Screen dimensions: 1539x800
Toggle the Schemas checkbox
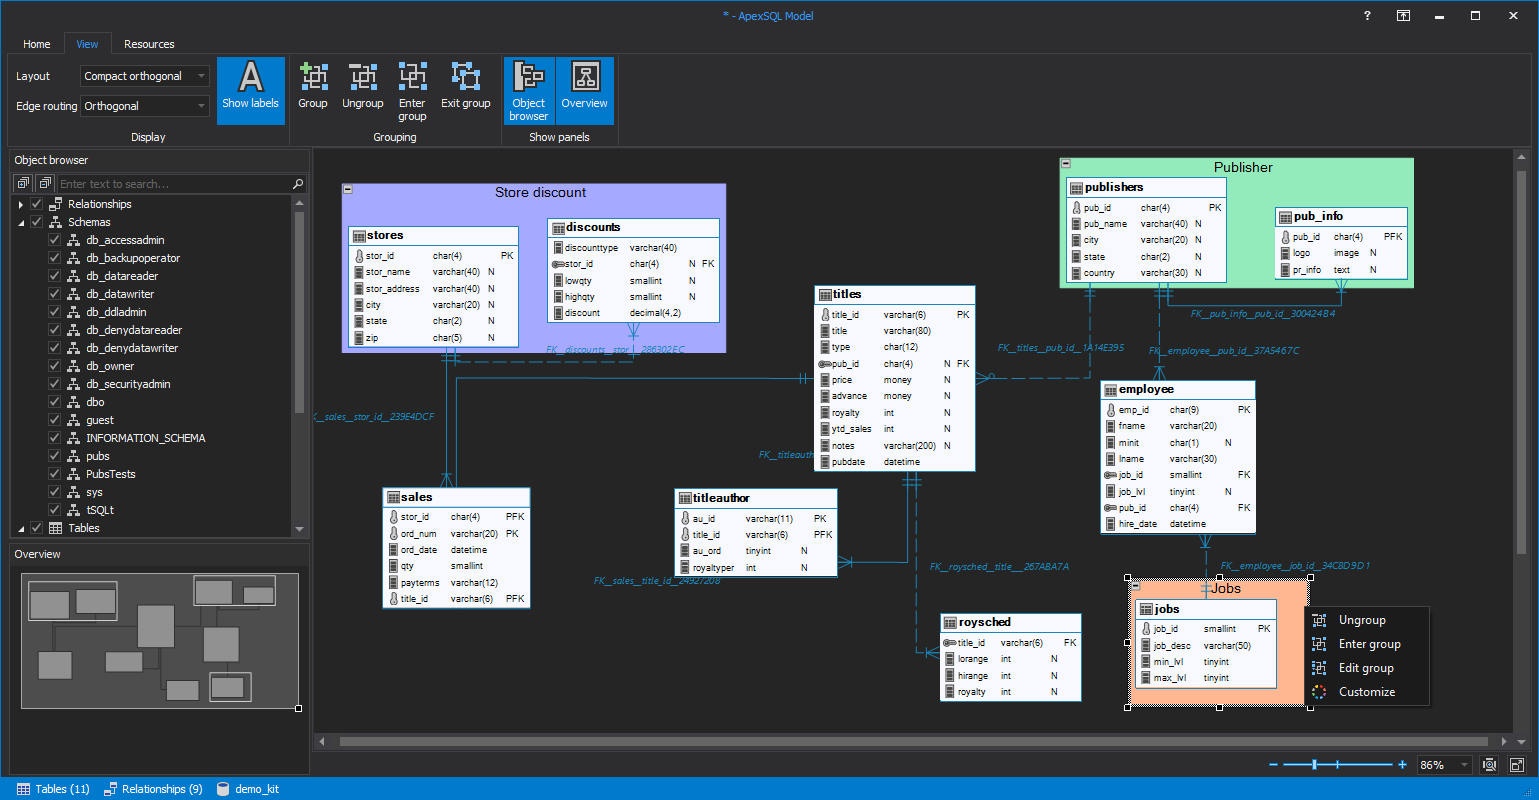37,222
